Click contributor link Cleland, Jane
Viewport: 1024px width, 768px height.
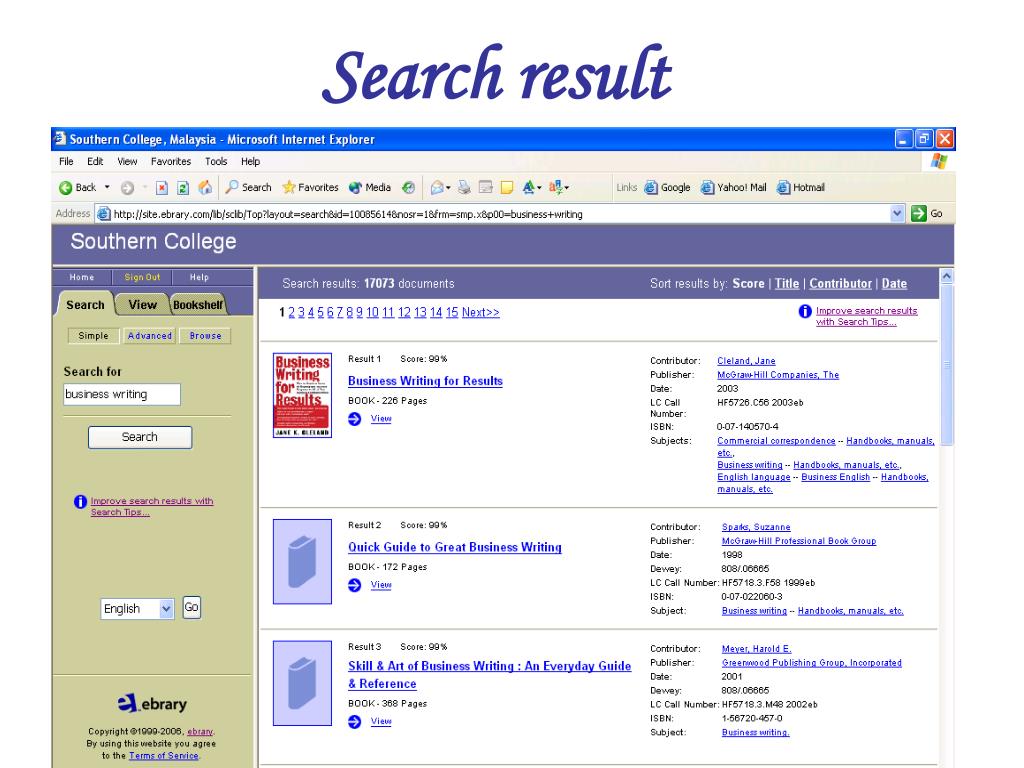(746, 360)
